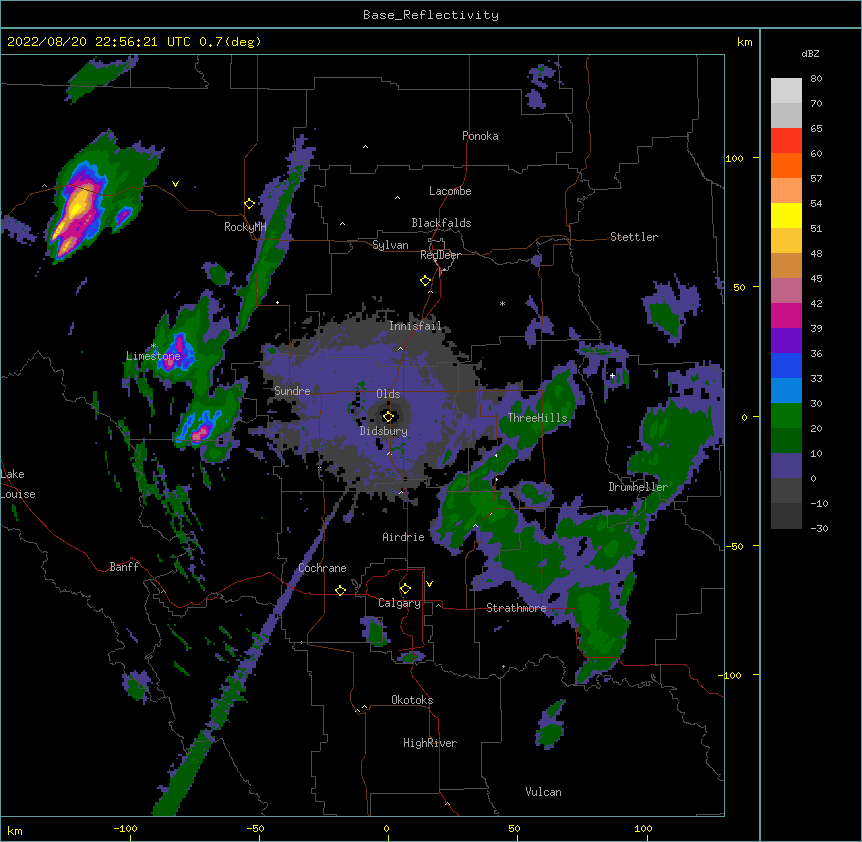Screen dimensions: 862x842
Task: Click the Strathmore label
Action: [x=516, y=608]
